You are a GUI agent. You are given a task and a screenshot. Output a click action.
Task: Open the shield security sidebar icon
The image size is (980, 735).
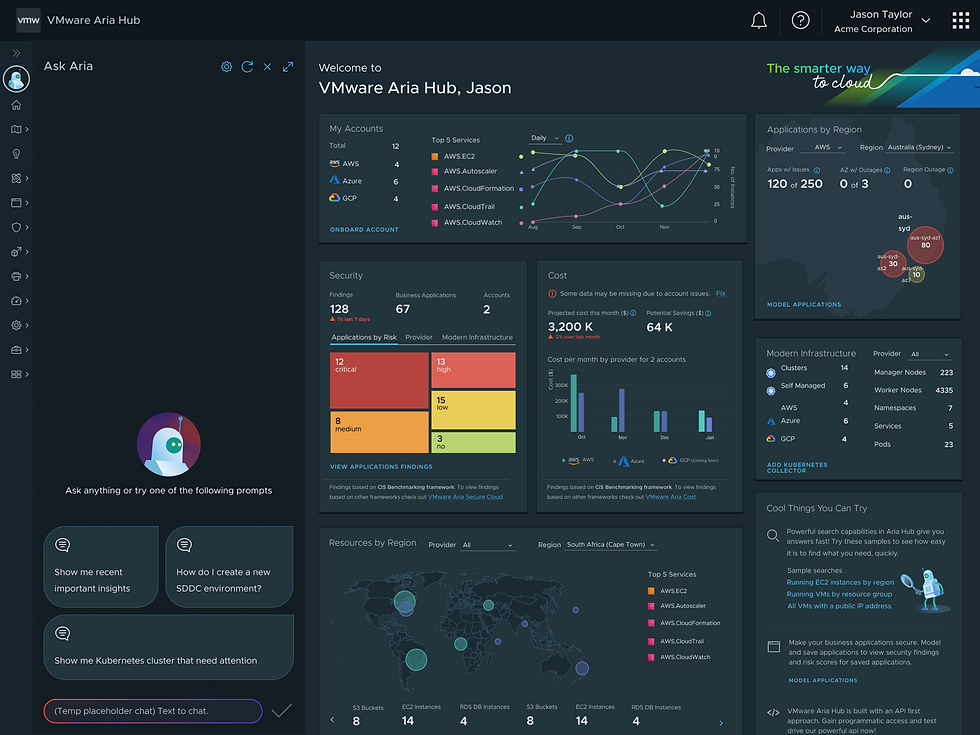[x=16, y=228]
